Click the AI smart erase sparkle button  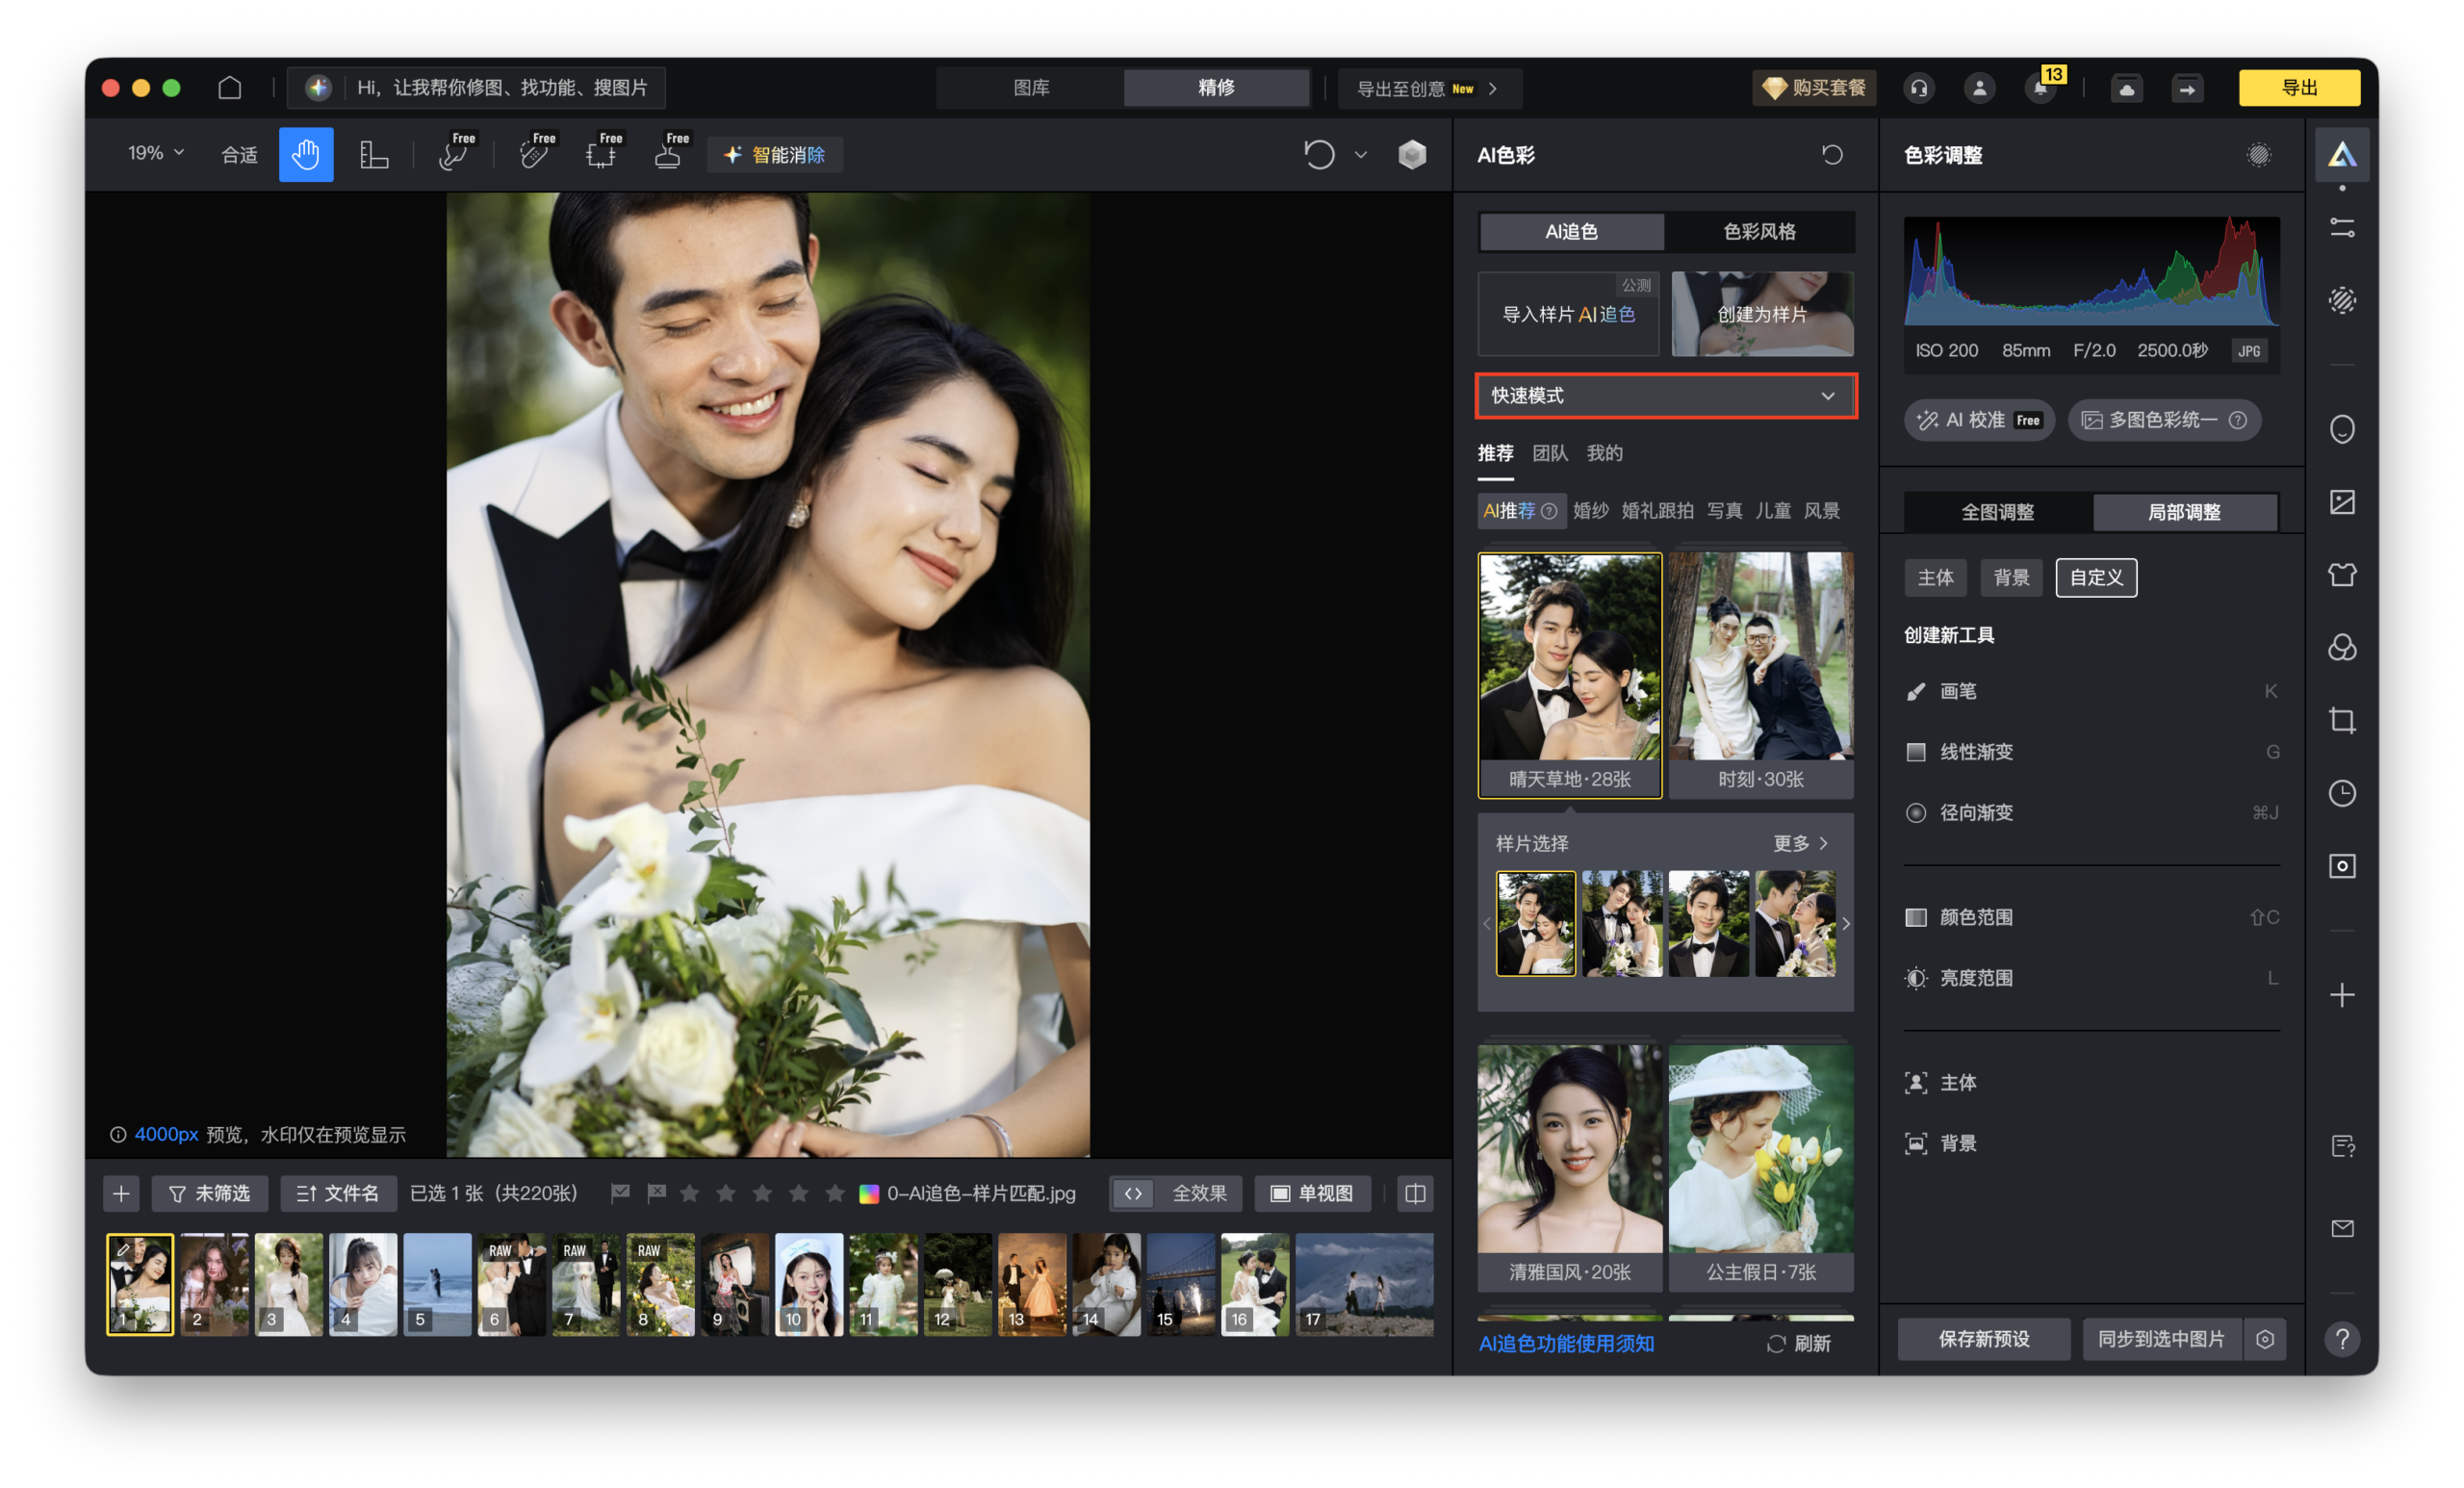click(774, 155)
